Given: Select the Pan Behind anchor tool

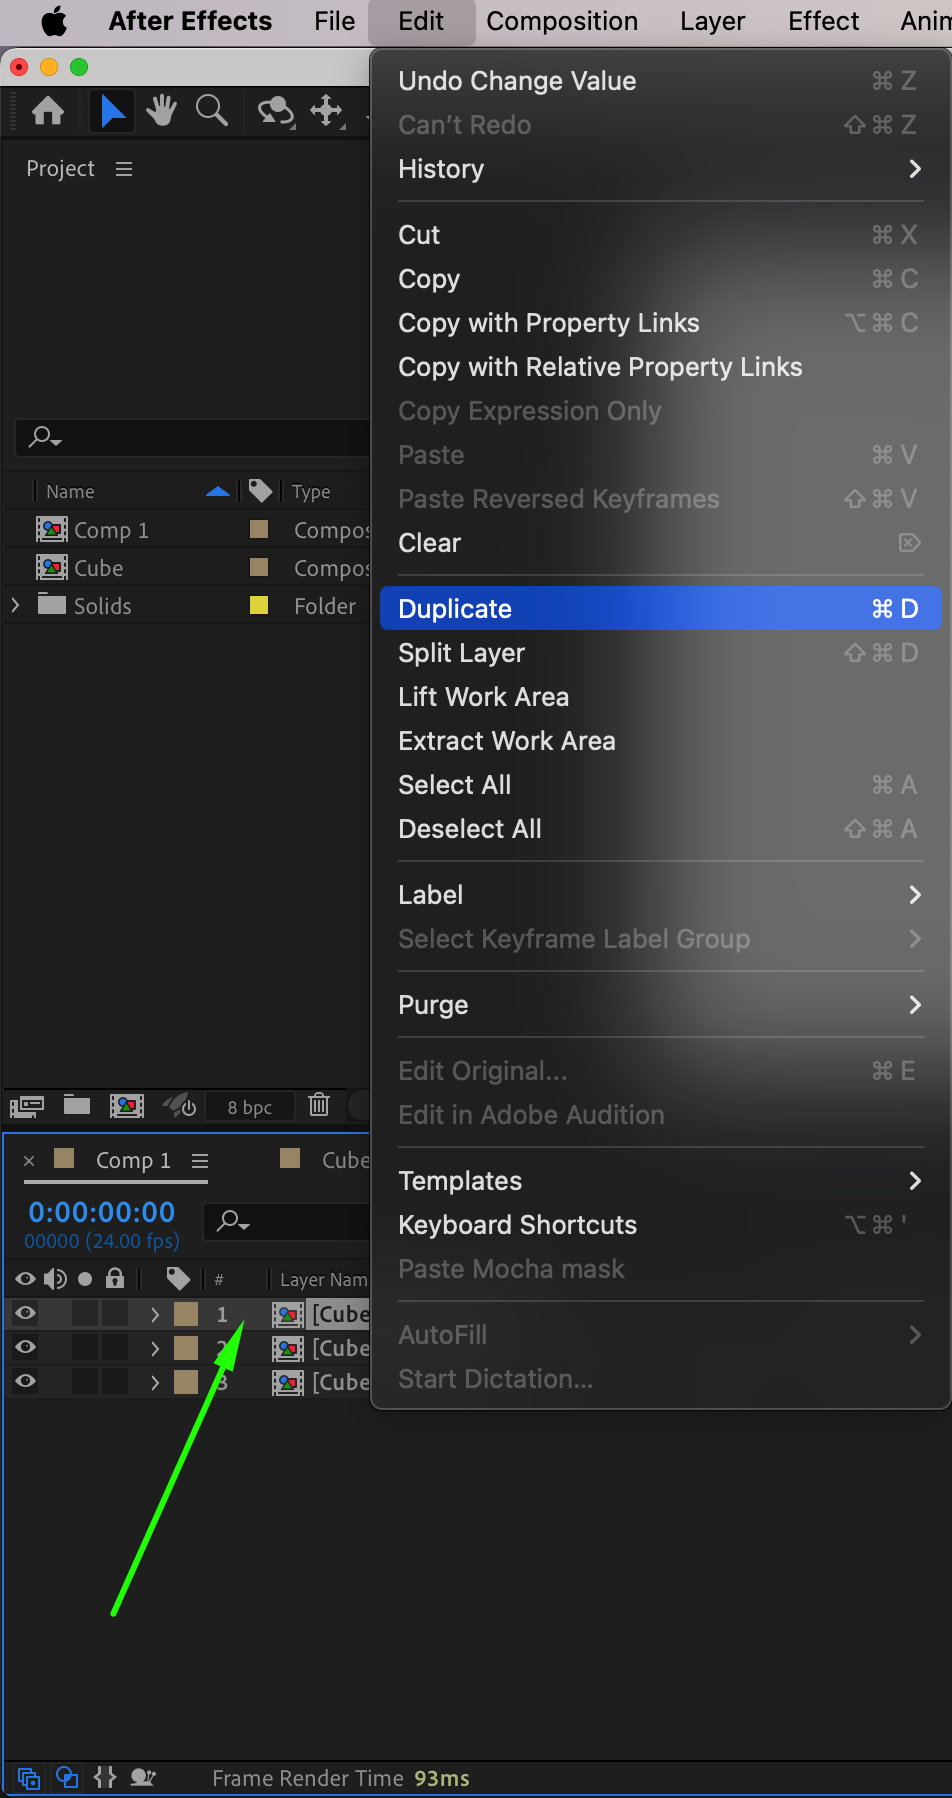Looking at the screenshot, I should (327, 111).
